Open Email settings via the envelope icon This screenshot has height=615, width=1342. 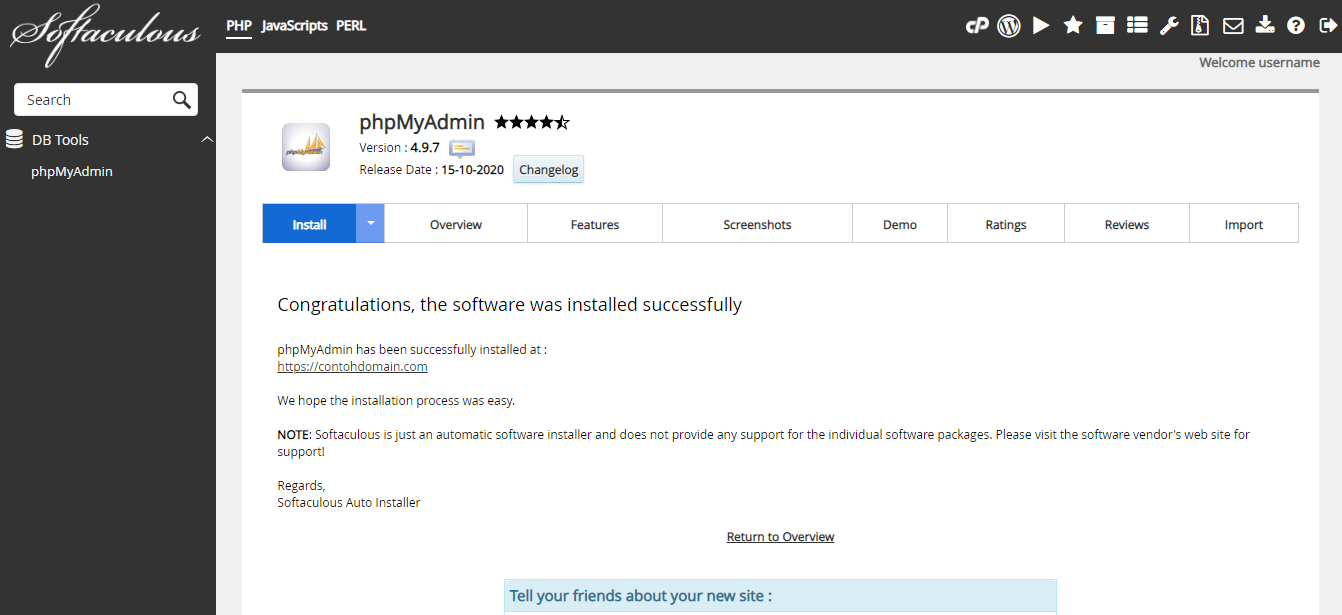(1233, 25)
